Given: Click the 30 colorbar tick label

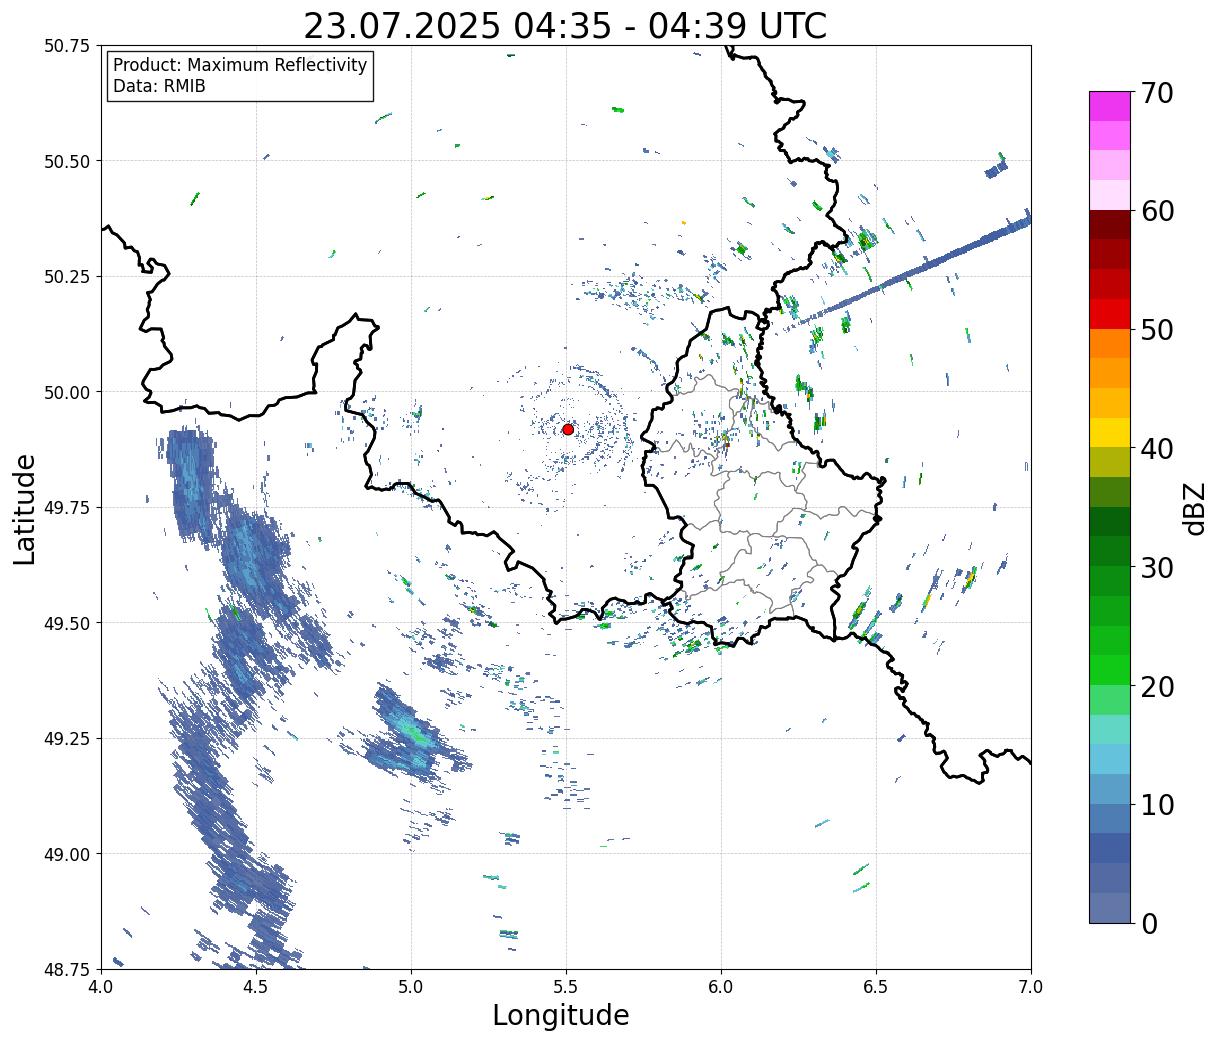Looking at the screenshot, I should 1156,567.
